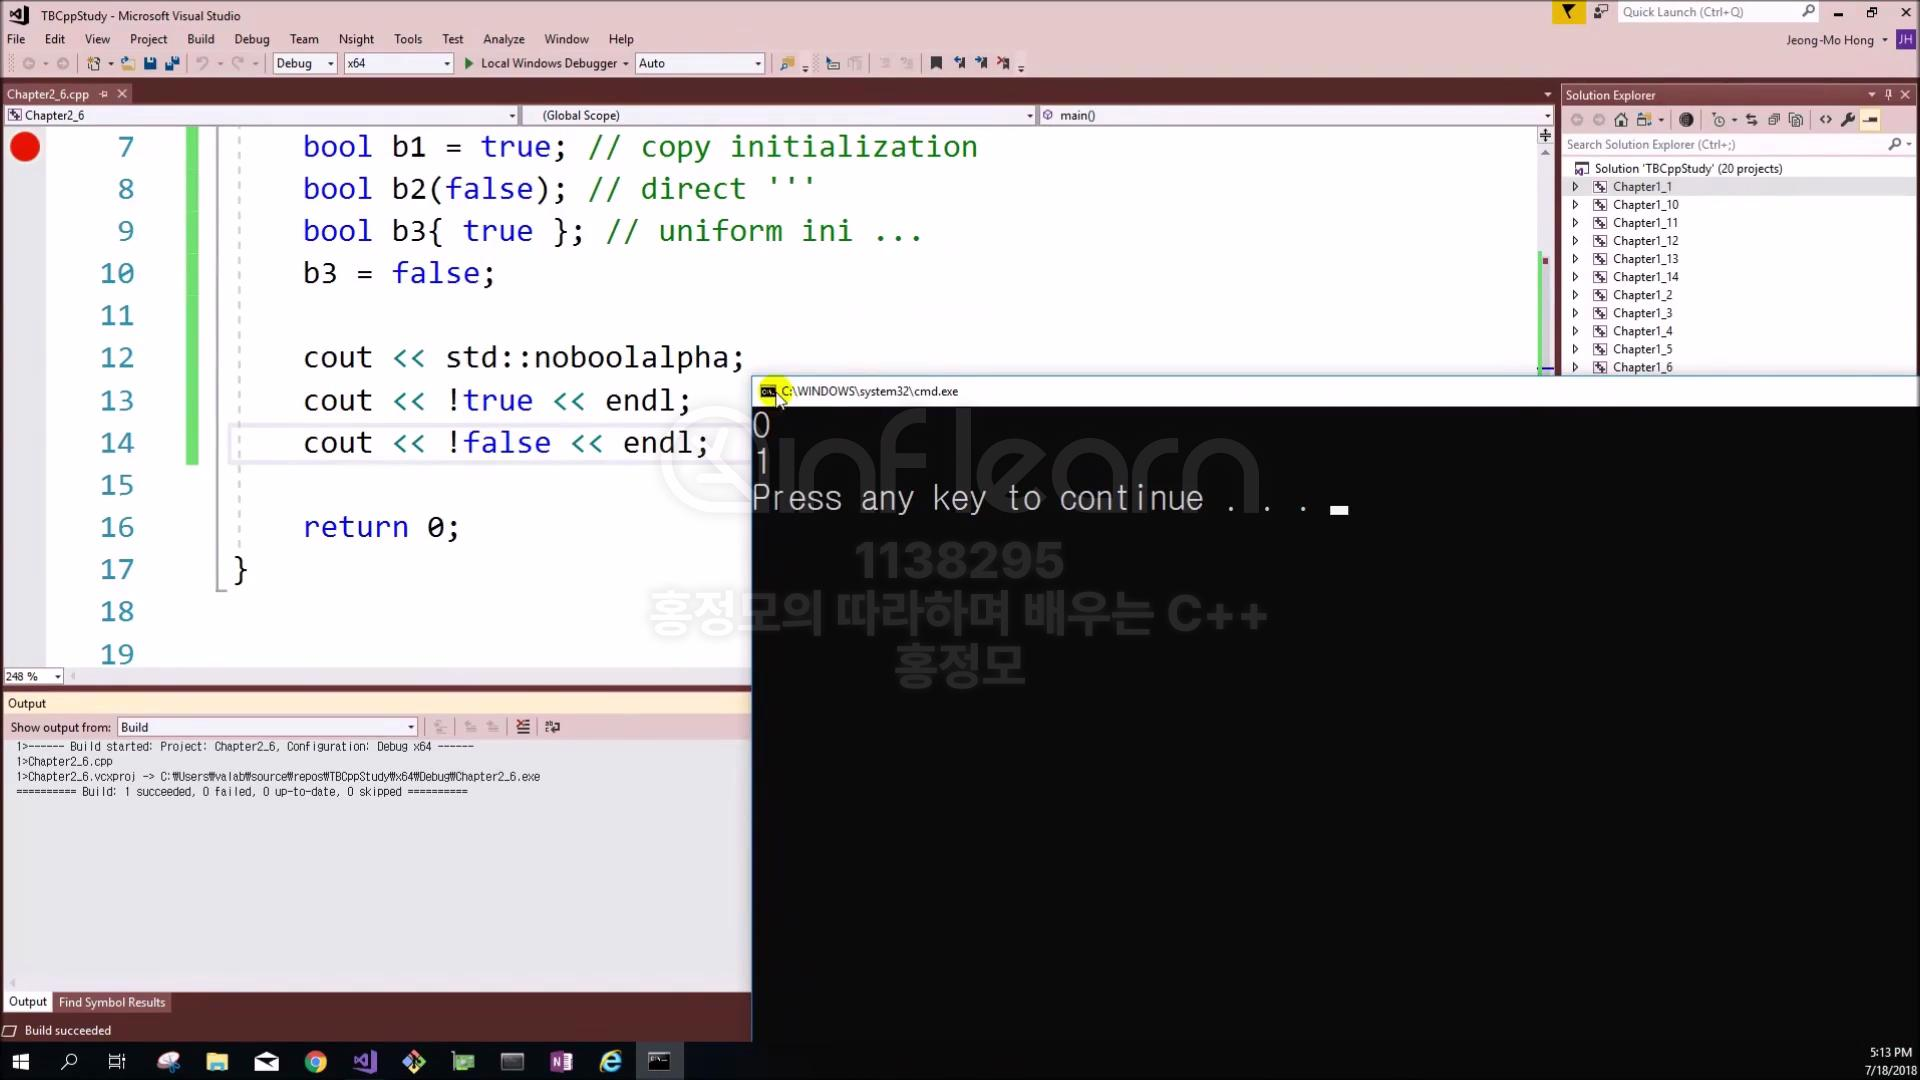Click Solution Explorer Home icon
The width and height of the screenshot is (1920, 1080).
(1621, 120)
